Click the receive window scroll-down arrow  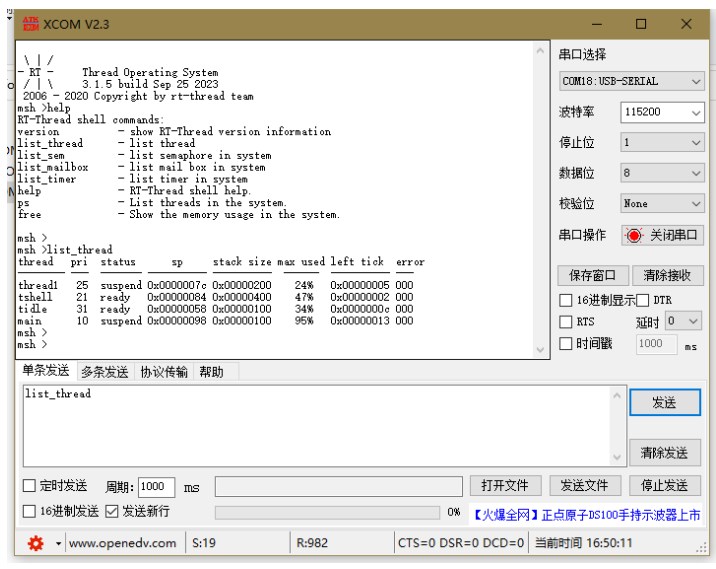[540, 350]
